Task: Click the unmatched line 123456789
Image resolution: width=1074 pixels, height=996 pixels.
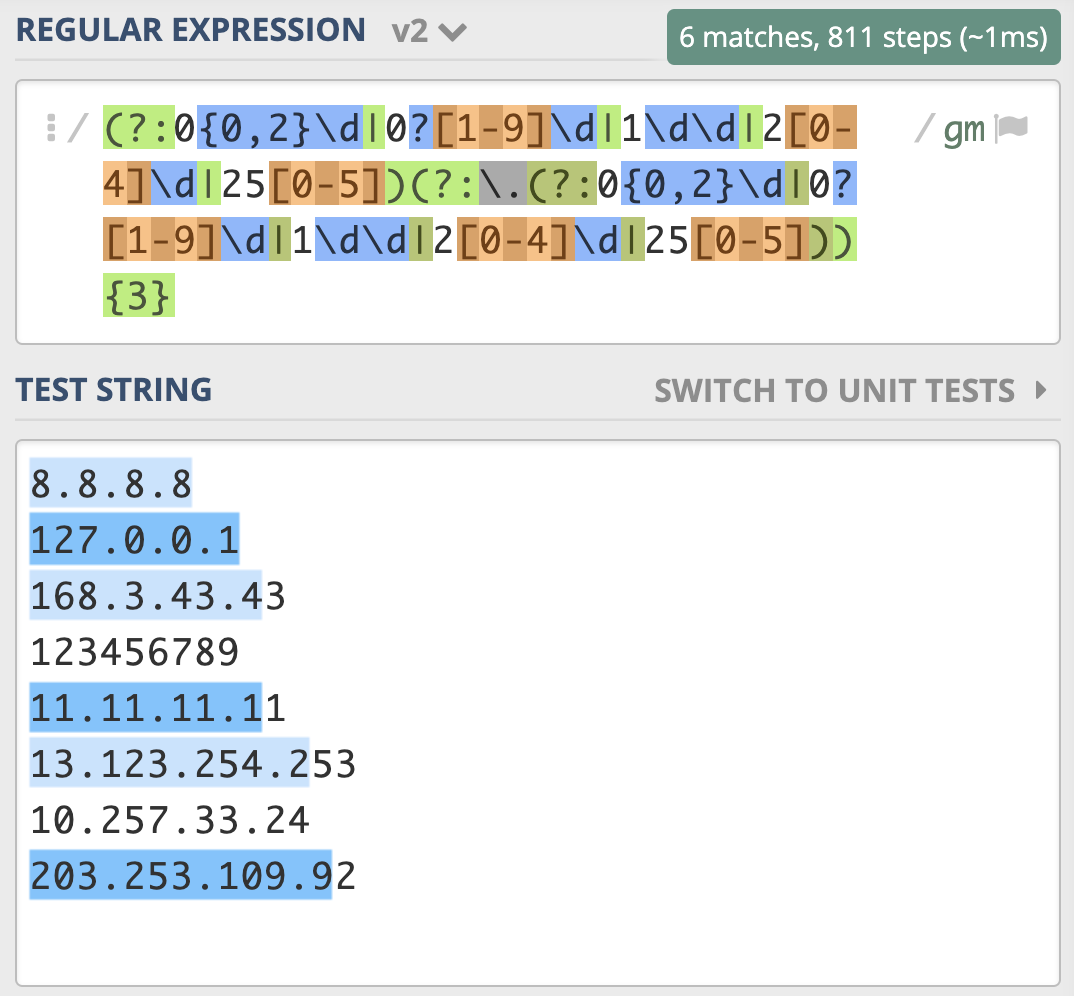Action: click(x=135, y=653)
